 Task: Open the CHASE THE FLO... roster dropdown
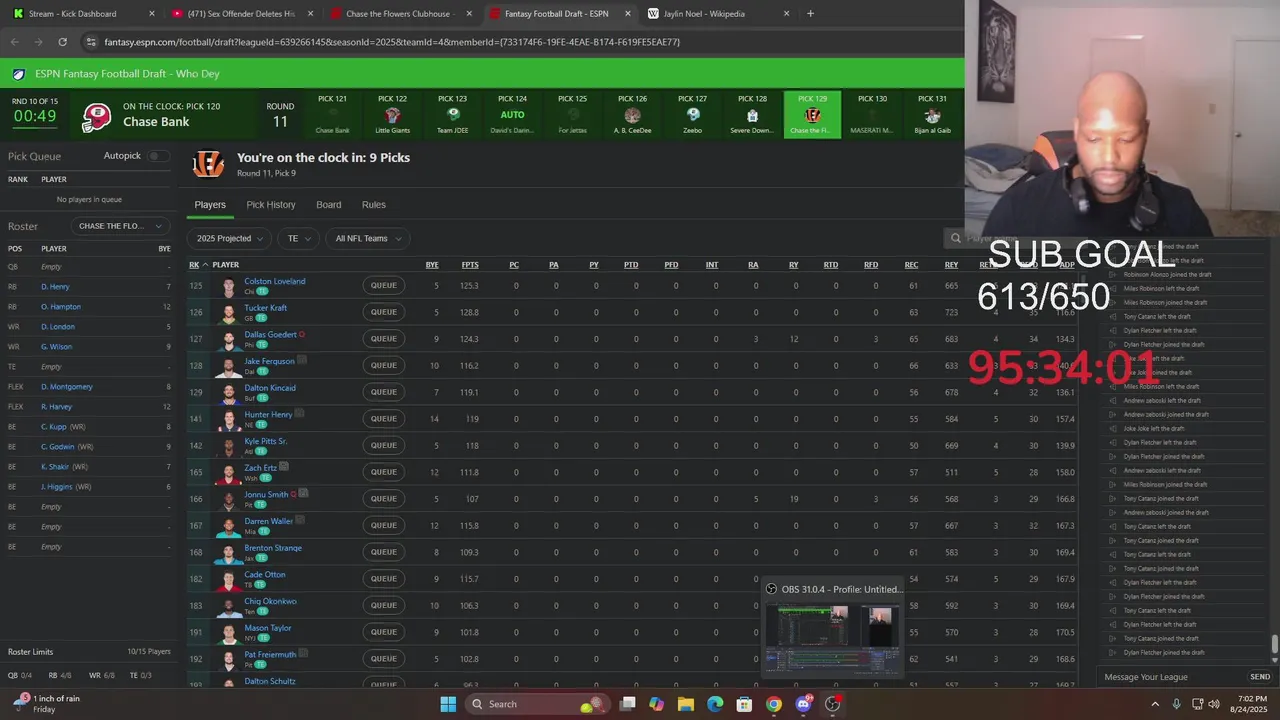click(119, 226)
